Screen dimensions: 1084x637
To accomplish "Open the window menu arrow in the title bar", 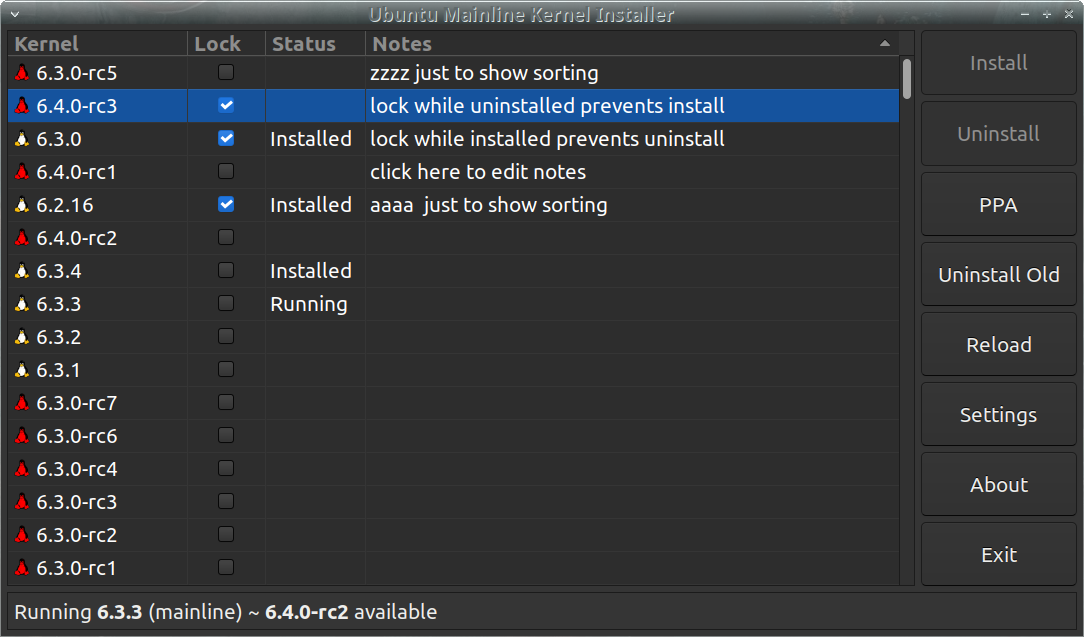I will coord(15,14).
